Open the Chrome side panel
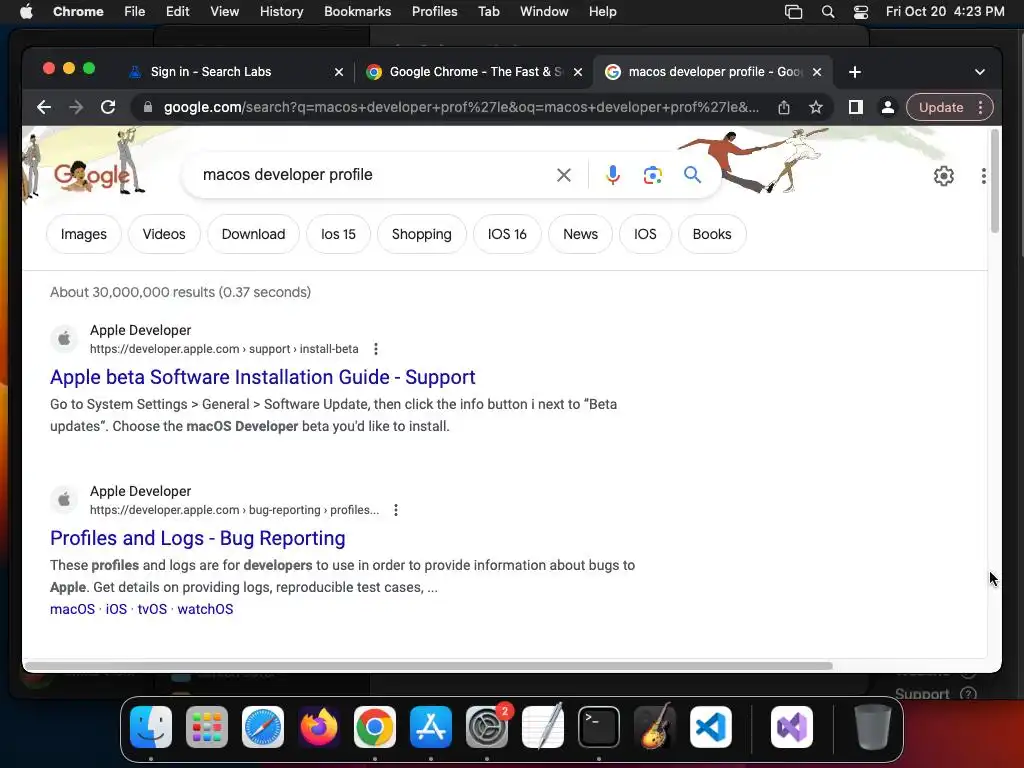Screen dimensions: 1024x768 (856, 107)
